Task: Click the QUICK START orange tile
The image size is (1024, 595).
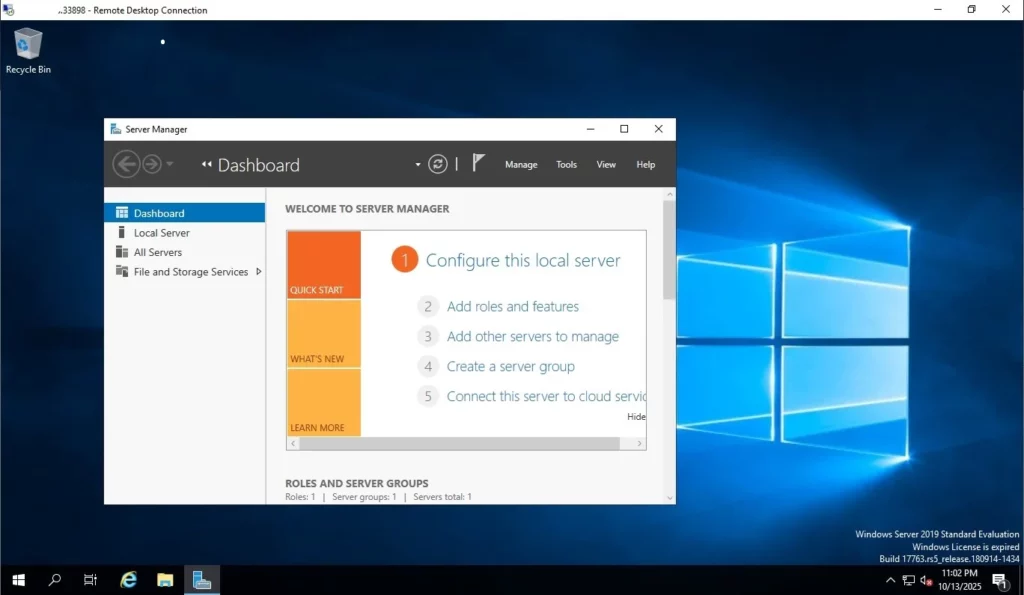Action: [323, 263]
